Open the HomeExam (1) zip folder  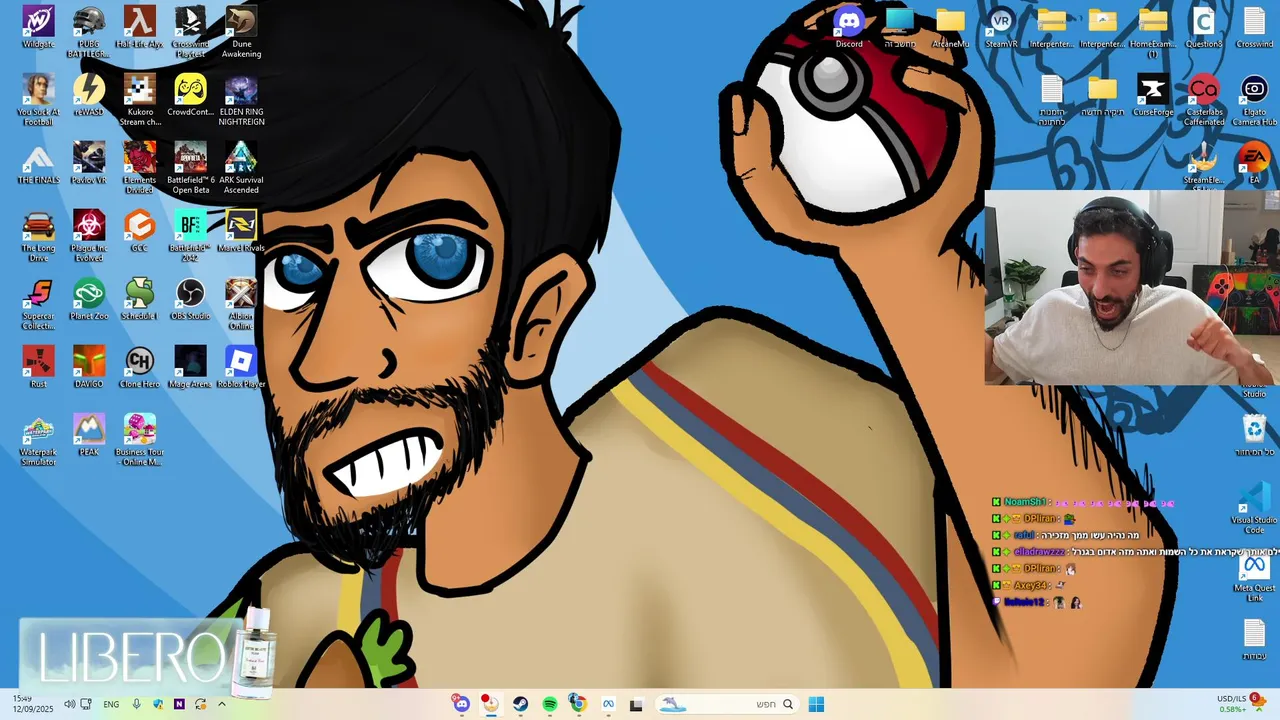pyautogui.click(x=1153, y=31)
